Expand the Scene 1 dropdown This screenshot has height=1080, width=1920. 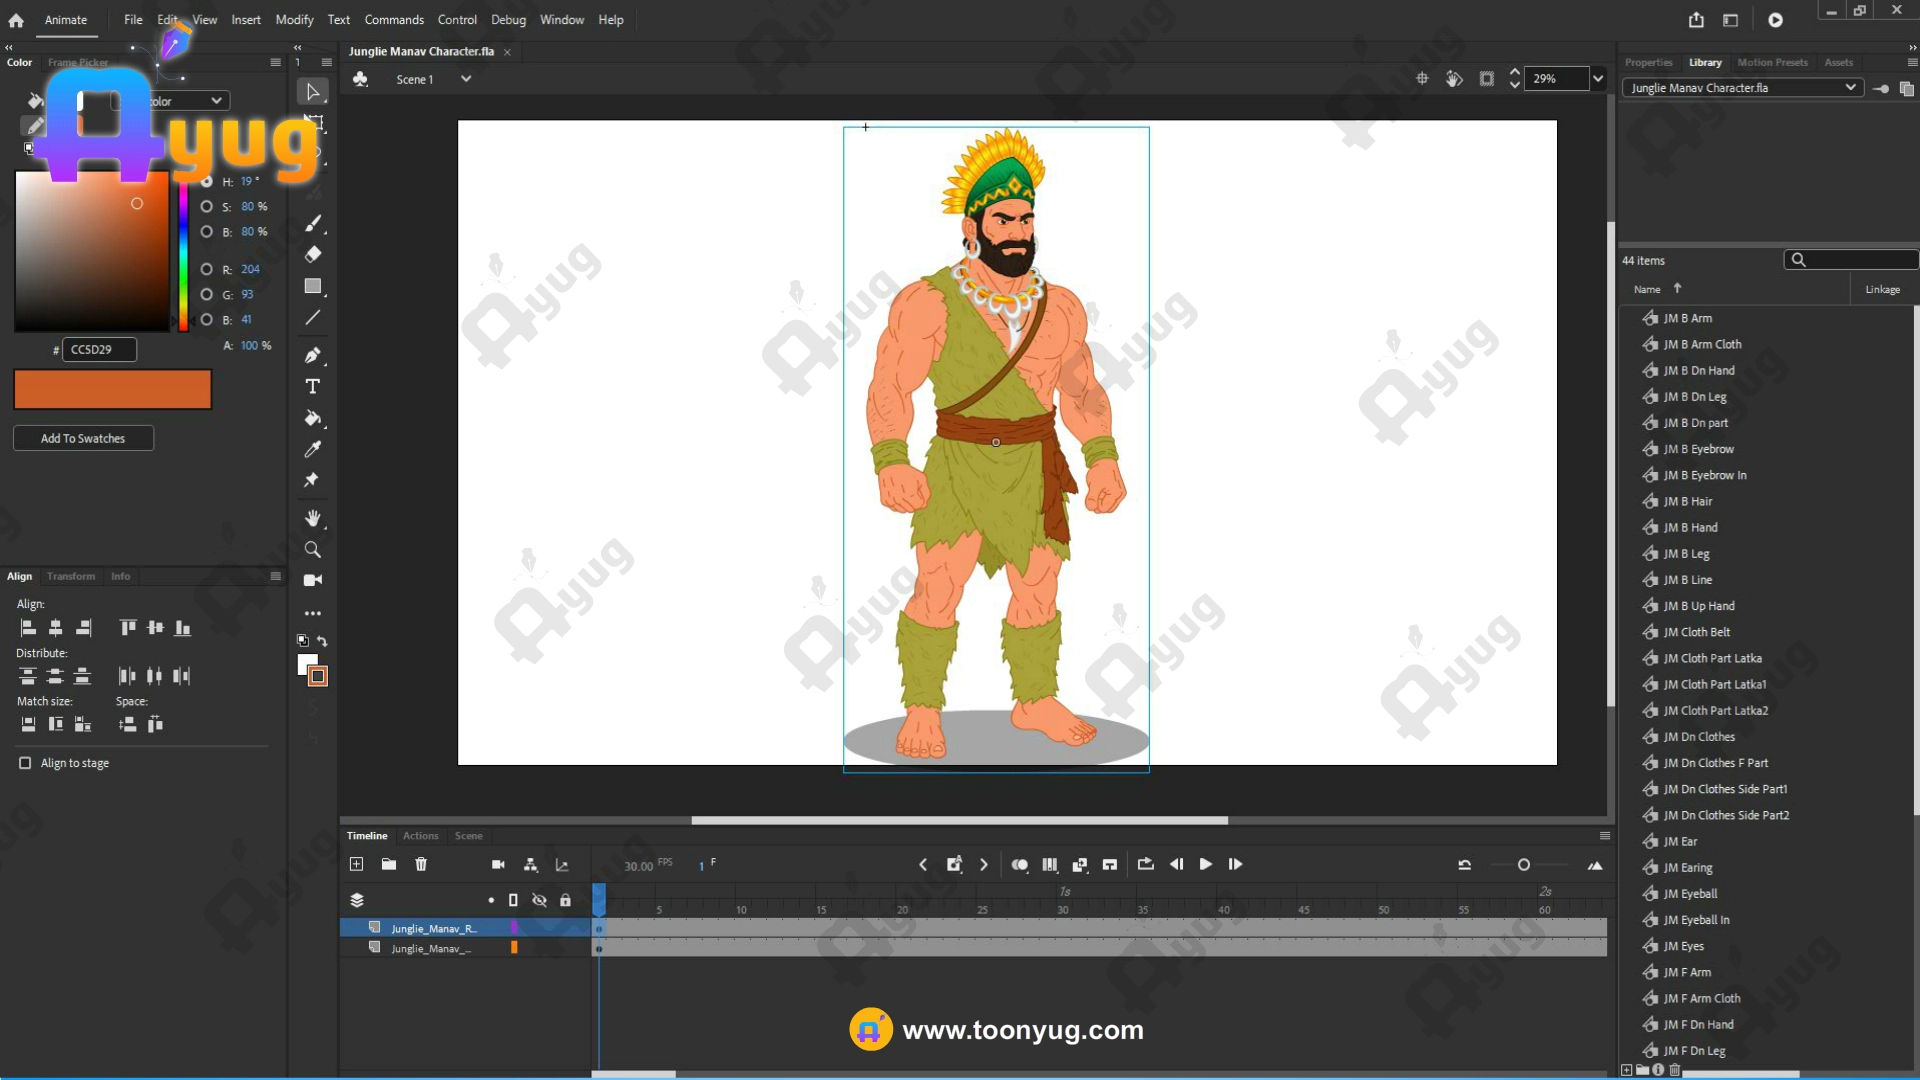click(465, 79)
